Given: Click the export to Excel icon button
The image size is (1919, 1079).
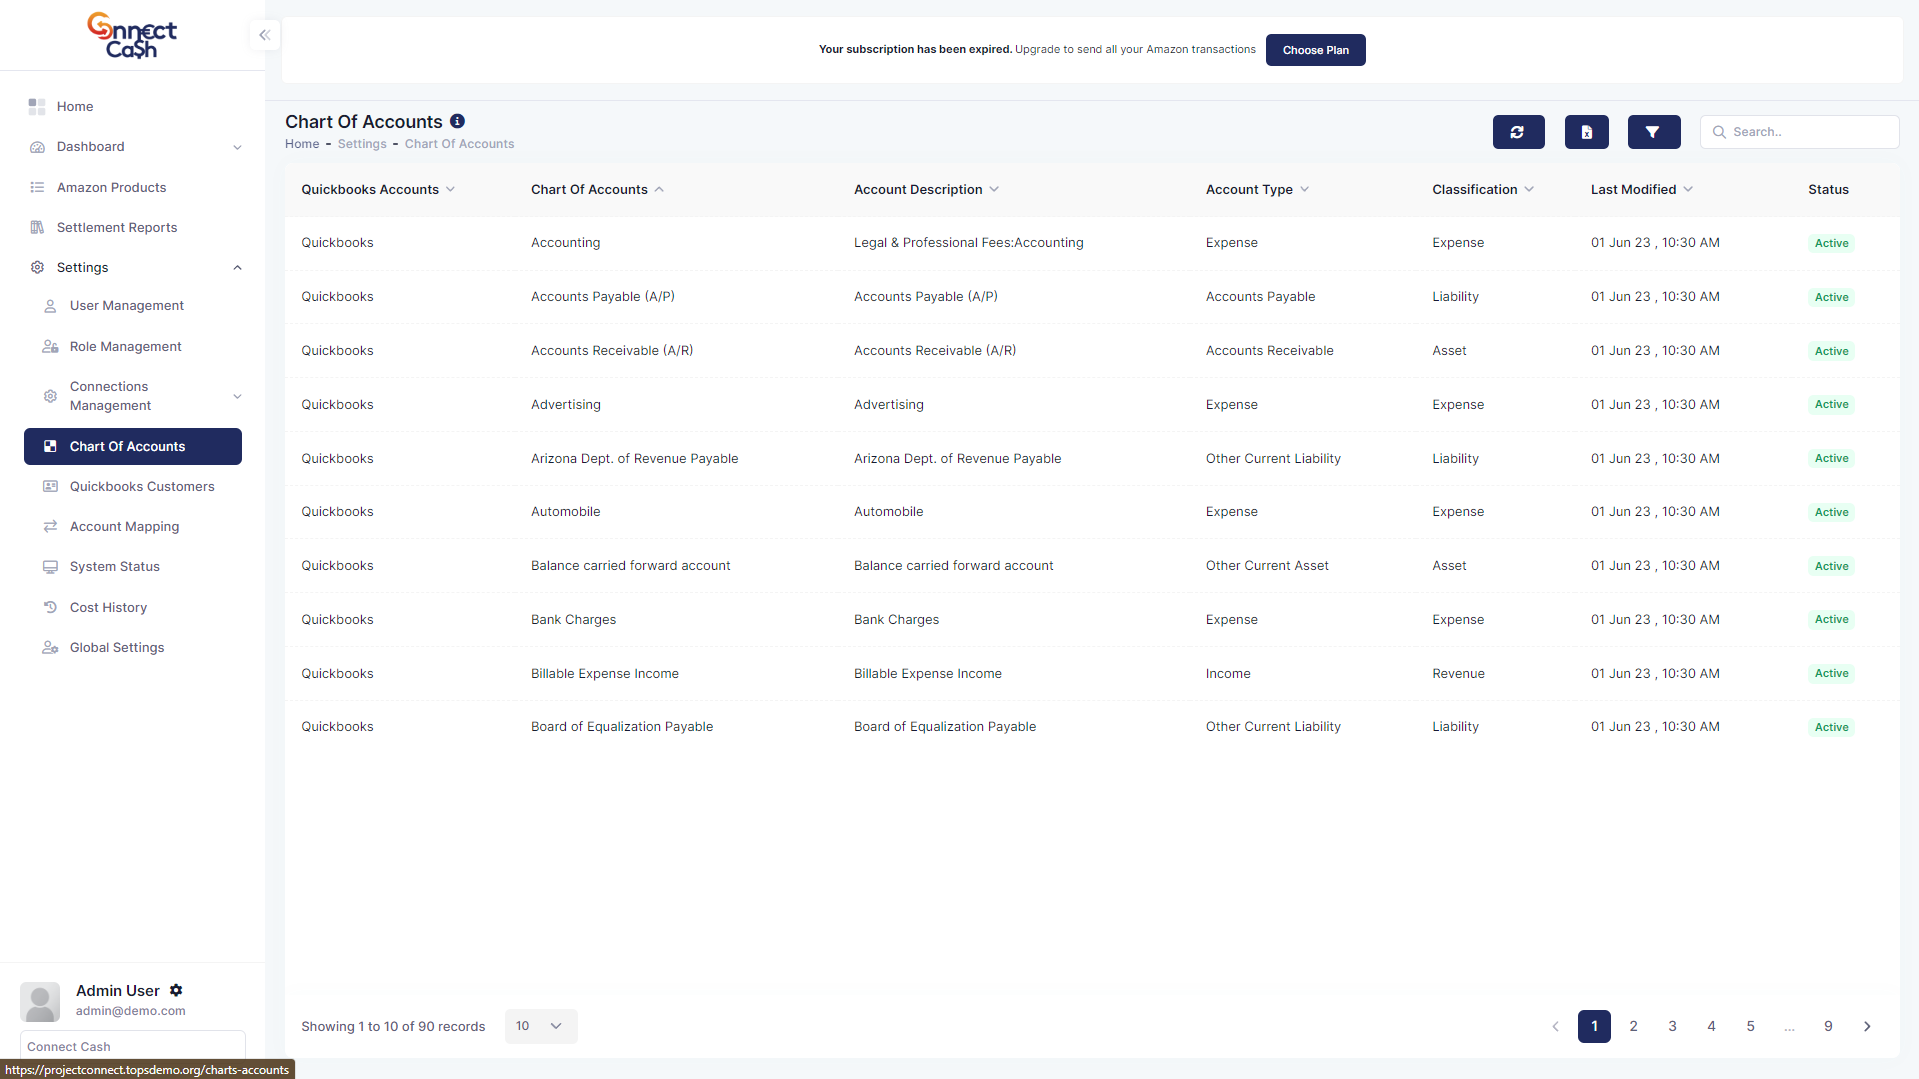Looking at the screenshot, I should (1586, 132).
